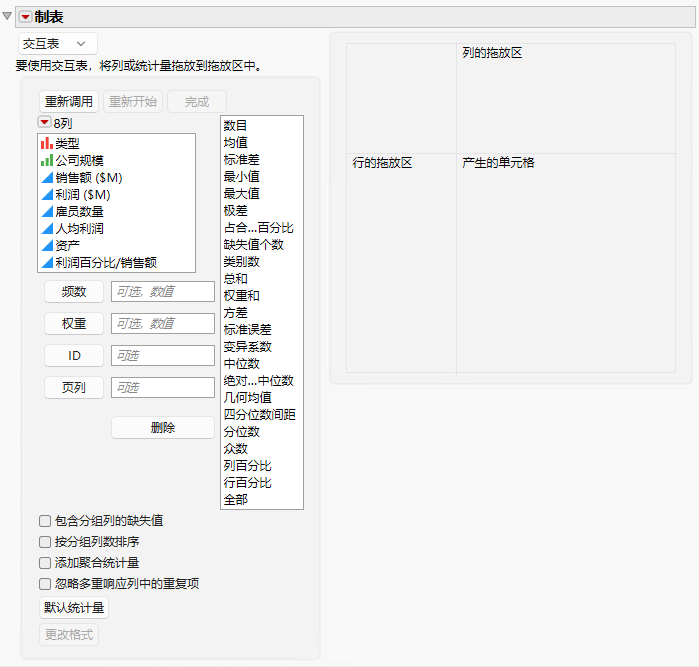Select 最小值 in the statistics list
Screen dimensions: 699x667
(262, 177)
